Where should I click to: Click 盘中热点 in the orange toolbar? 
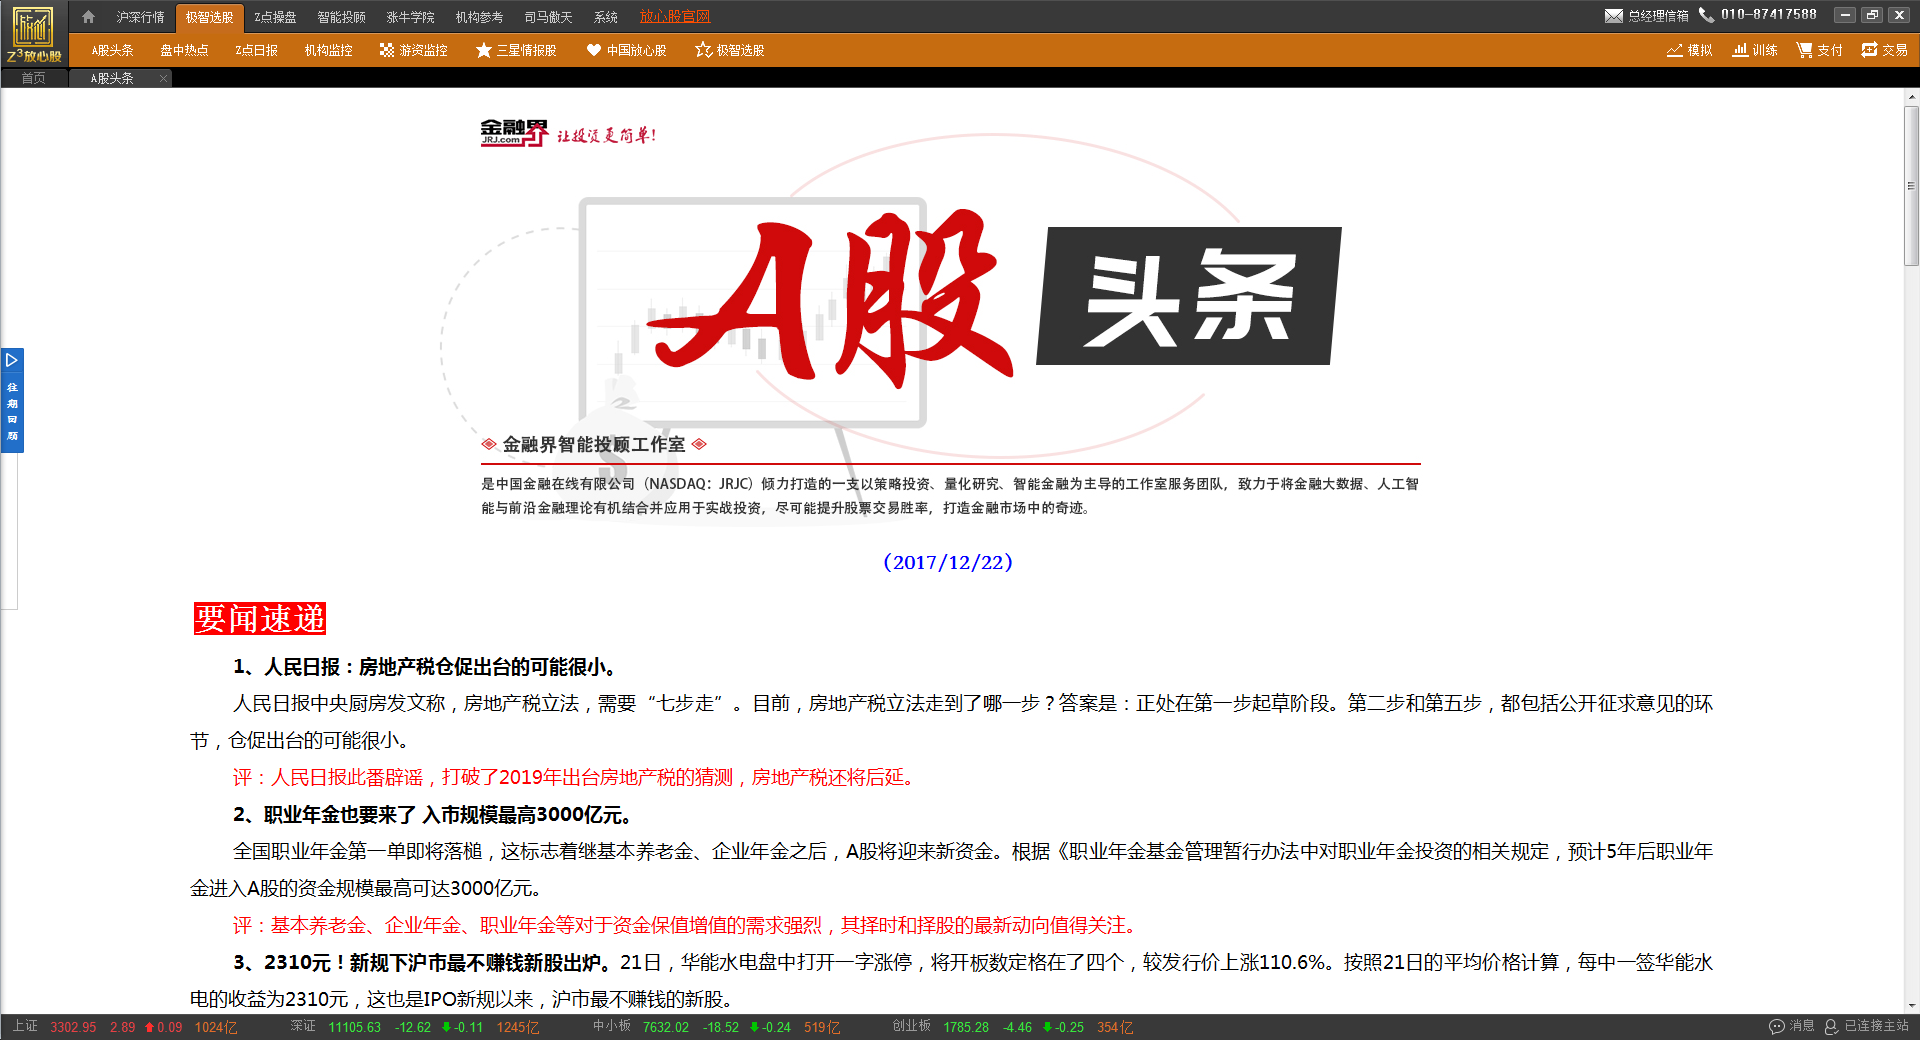tap(184, 50)
